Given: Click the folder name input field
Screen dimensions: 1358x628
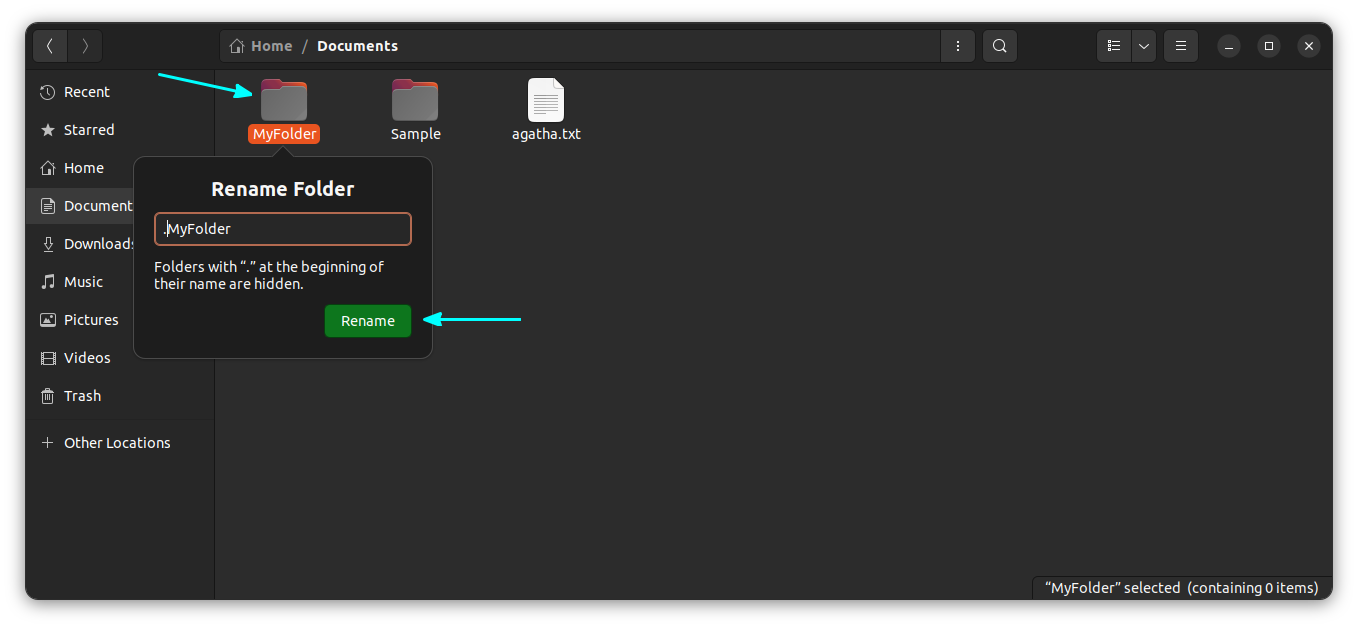Looking at the screenshot, I should (x=283, y=229).
